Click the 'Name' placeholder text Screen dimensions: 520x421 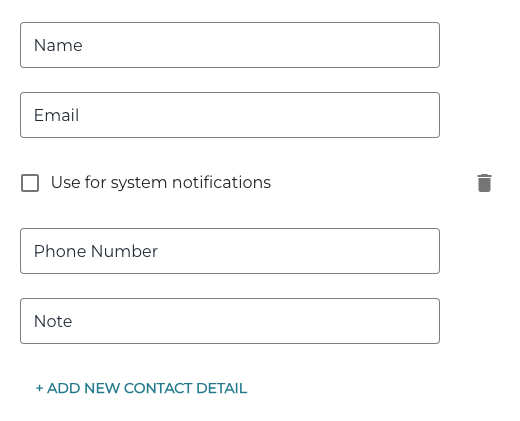58,45
